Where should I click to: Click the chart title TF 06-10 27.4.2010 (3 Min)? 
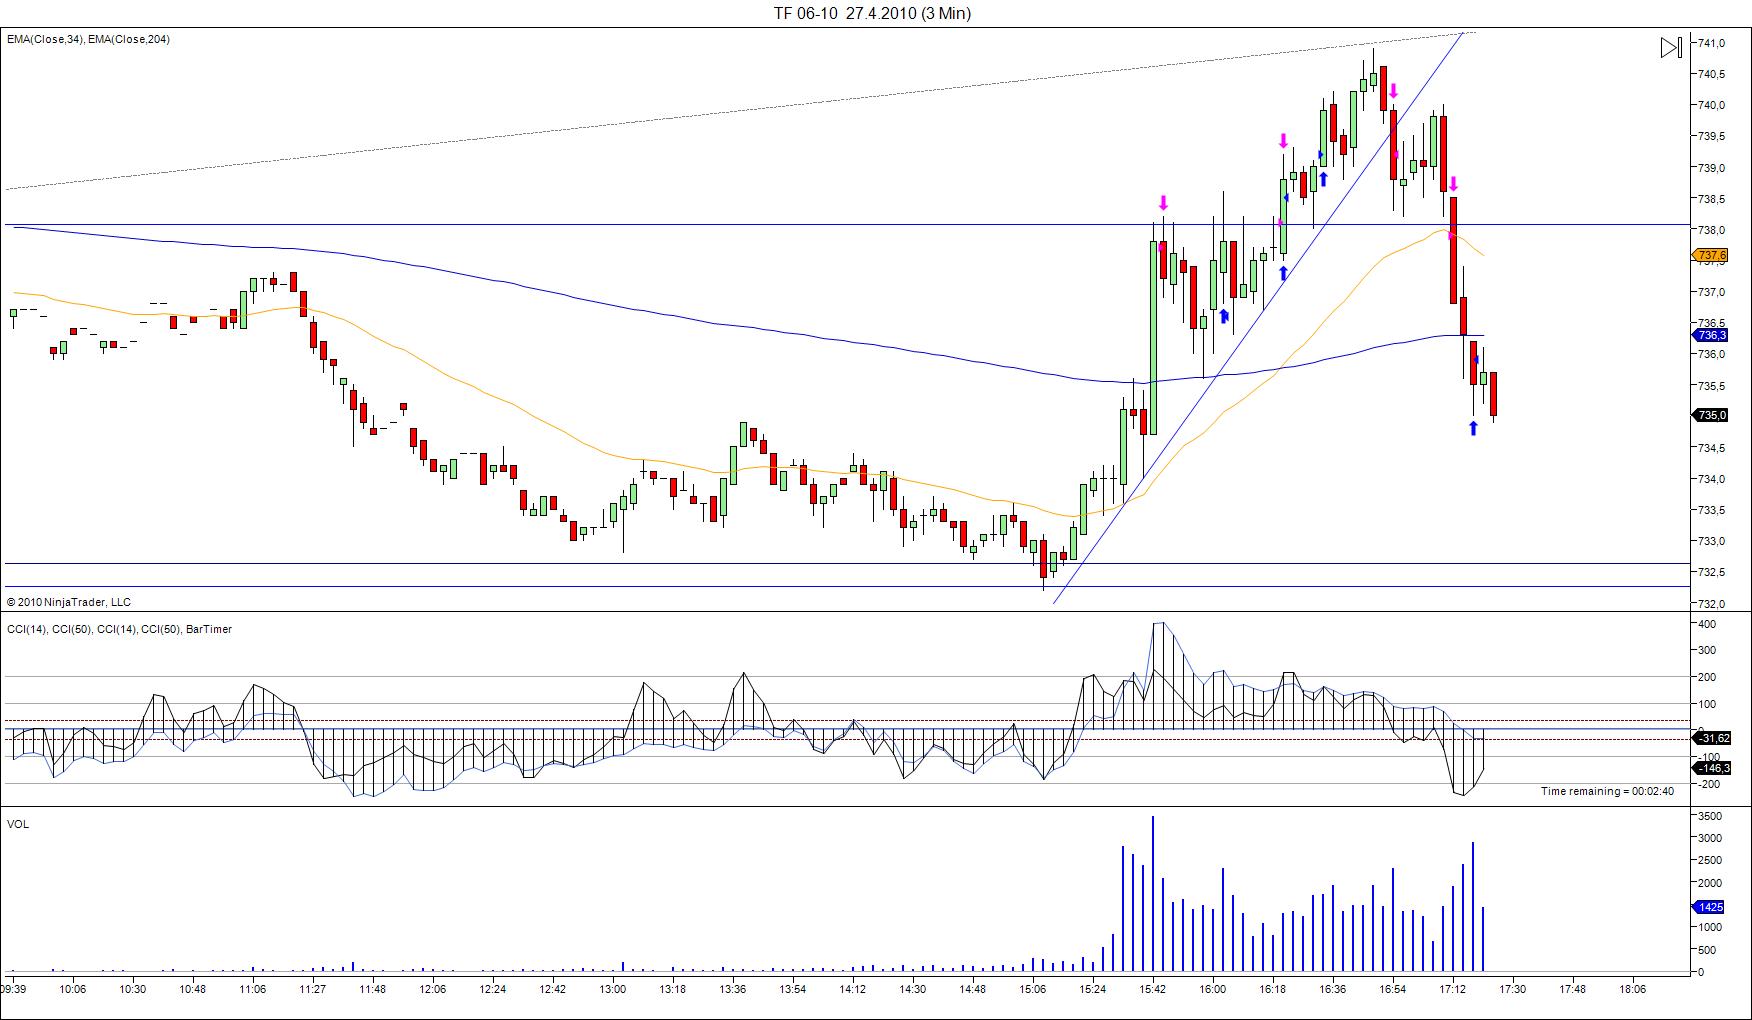click(x=872, y=13)
